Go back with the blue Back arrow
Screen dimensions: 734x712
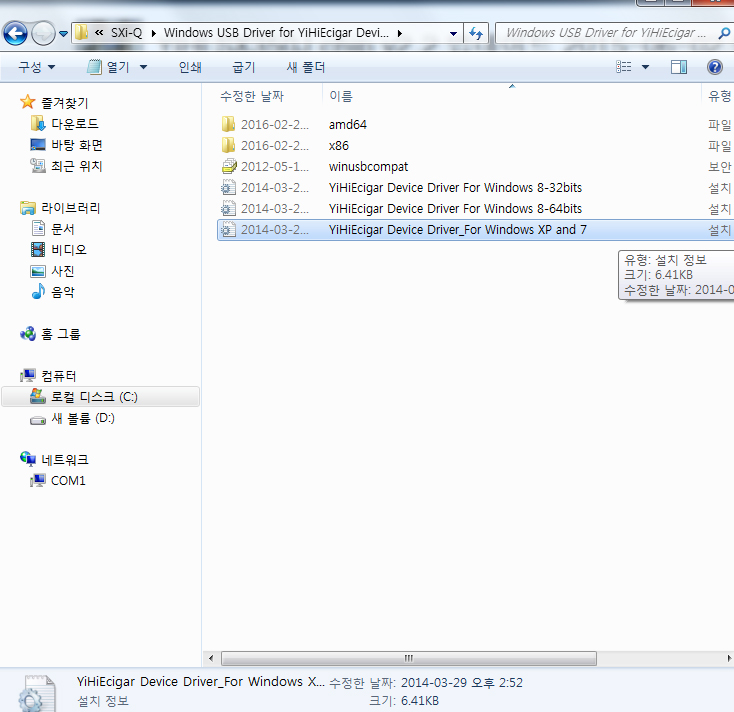15,33
